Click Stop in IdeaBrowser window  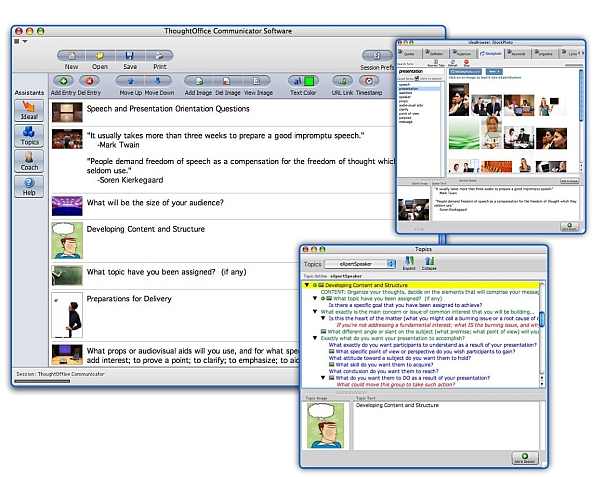[x=466, y=62]
